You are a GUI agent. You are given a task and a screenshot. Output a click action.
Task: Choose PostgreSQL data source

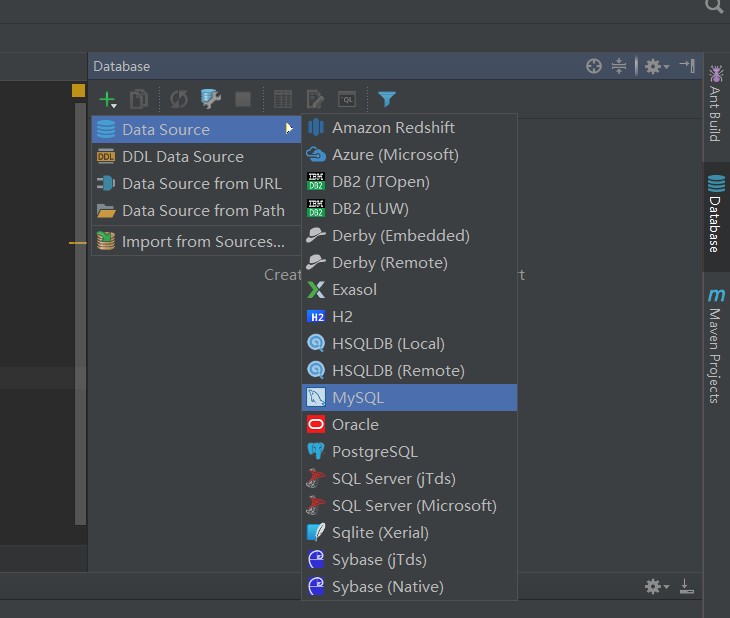click(409, 452)
